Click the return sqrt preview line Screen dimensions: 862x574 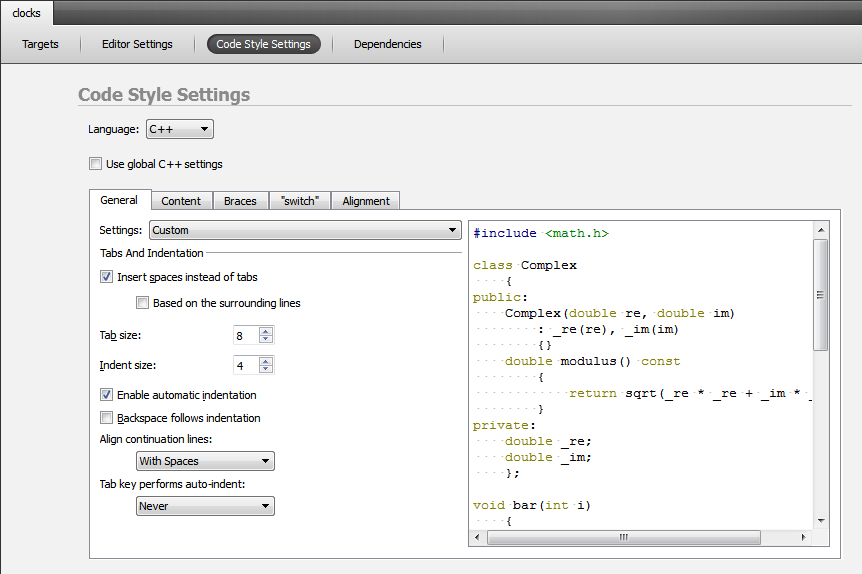(690, 393)
